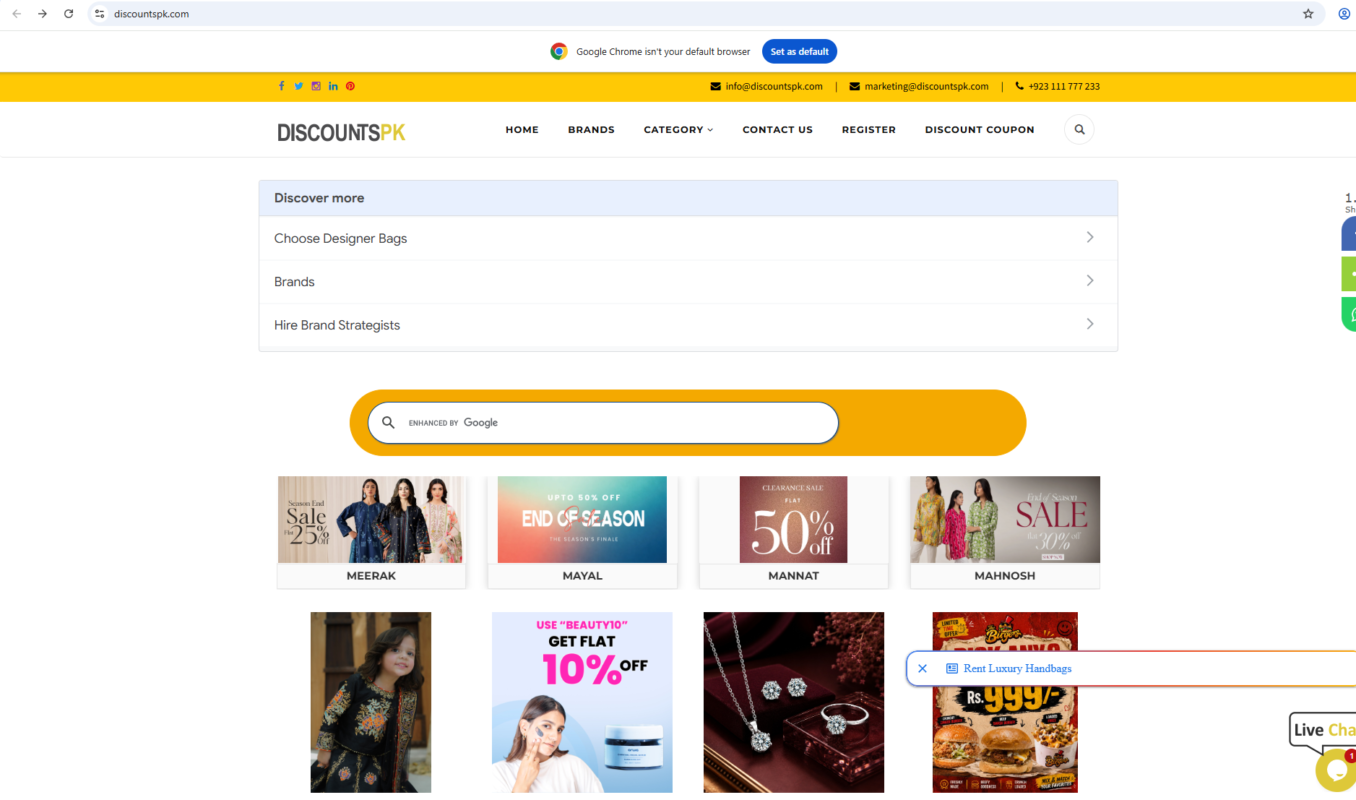The width and height of the screenshot is (1356, 800).
Task: Open the Twitter social icon in top bar
Action: point(298,86)
